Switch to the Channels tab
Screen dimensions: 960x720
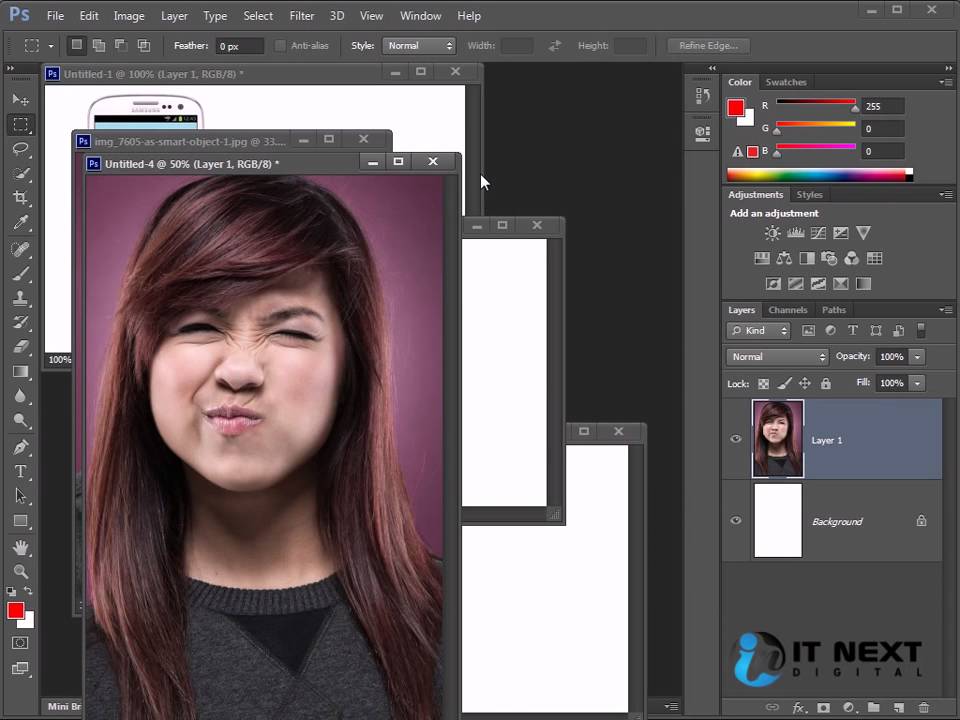click(x=788, y=310)
